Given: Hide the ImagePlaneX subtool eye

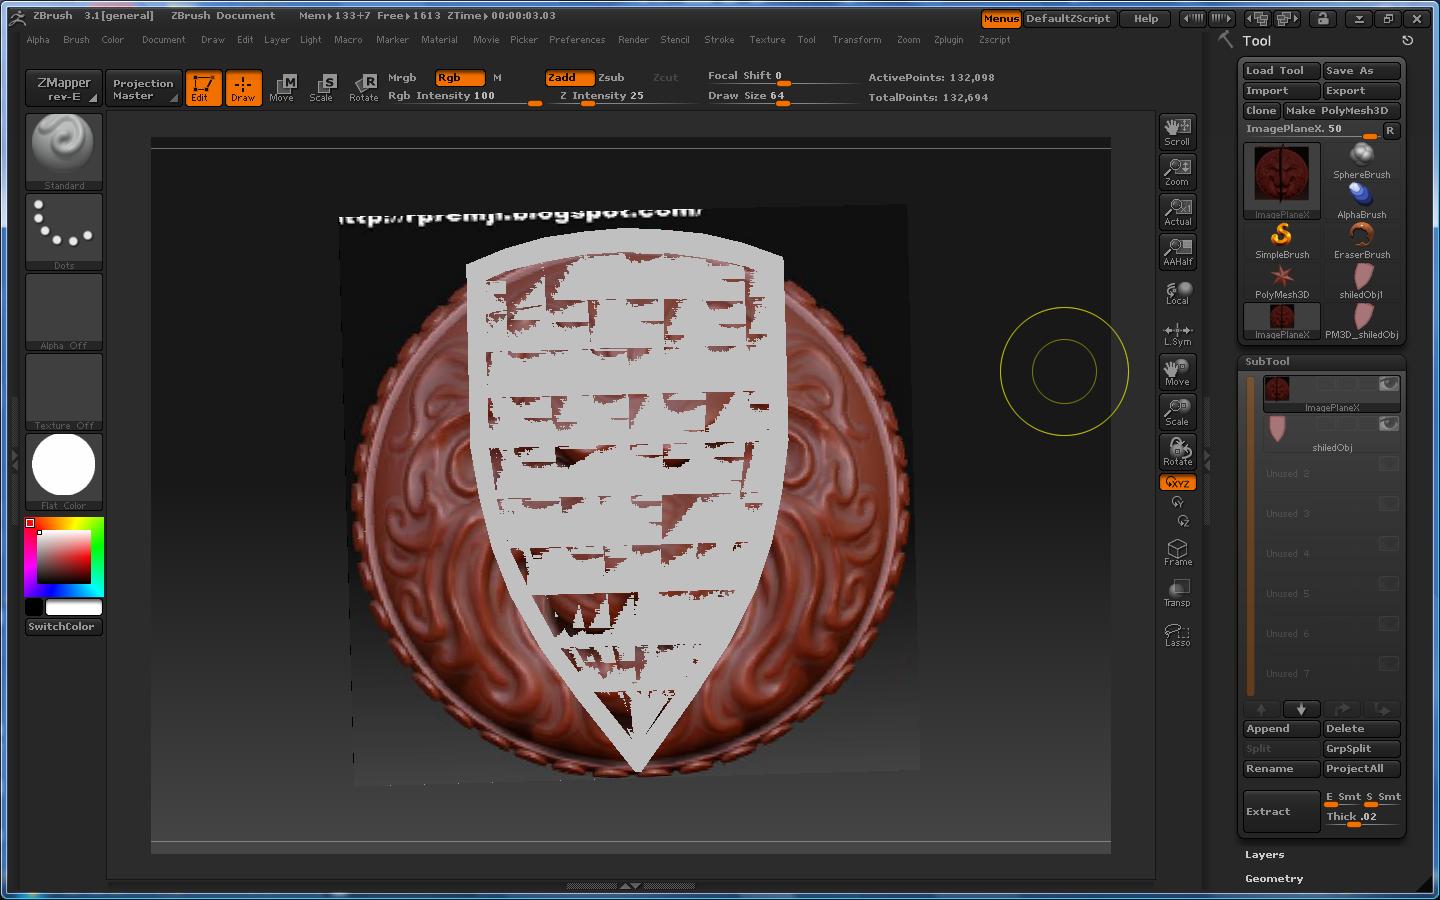Looking at the screenshot, I should 1388,384.
